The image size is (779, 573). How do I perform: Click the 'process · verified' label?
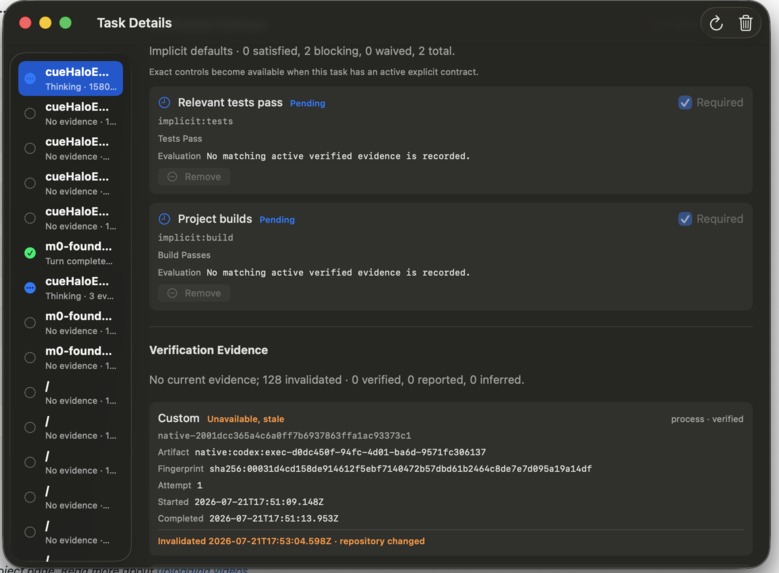pos(707,419)
